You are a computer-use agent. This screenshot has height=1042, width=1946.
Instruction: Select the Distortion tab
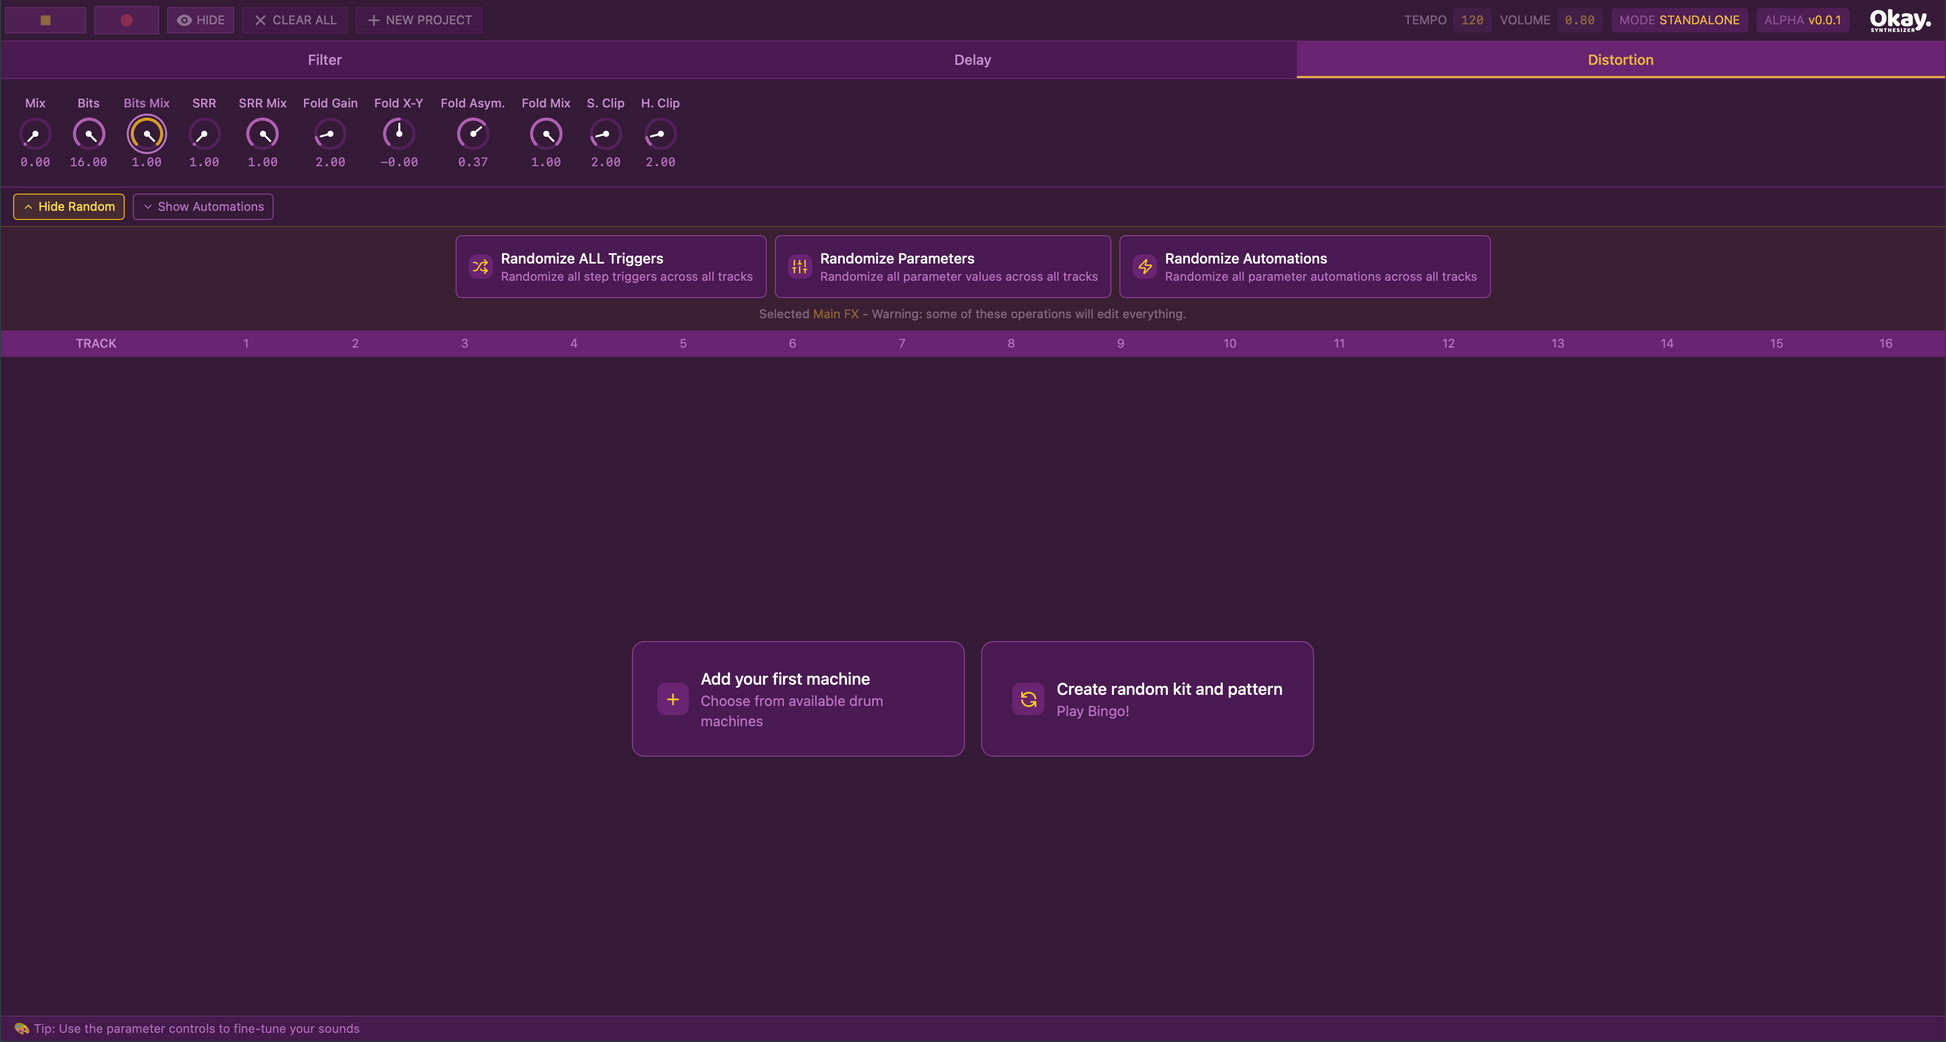(x=1620, y=60)
